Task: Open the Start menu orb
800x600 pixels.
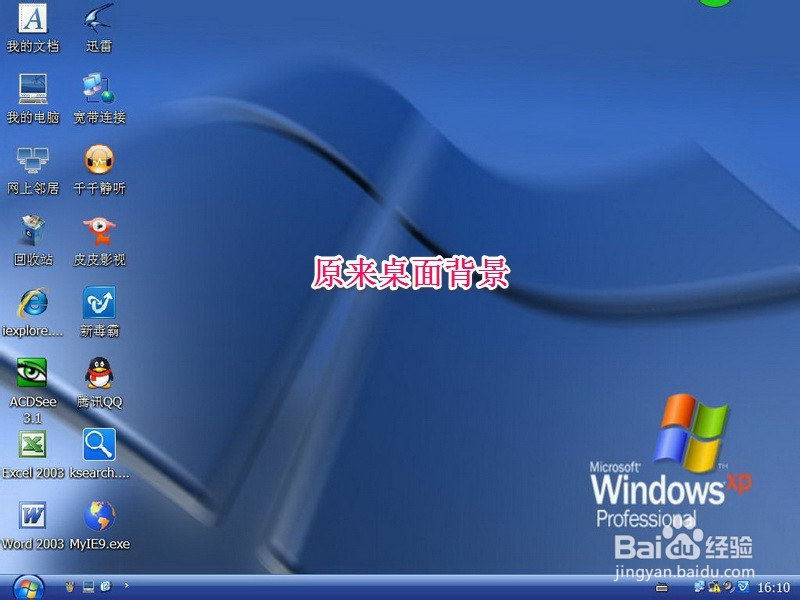Action: [28, 588]
